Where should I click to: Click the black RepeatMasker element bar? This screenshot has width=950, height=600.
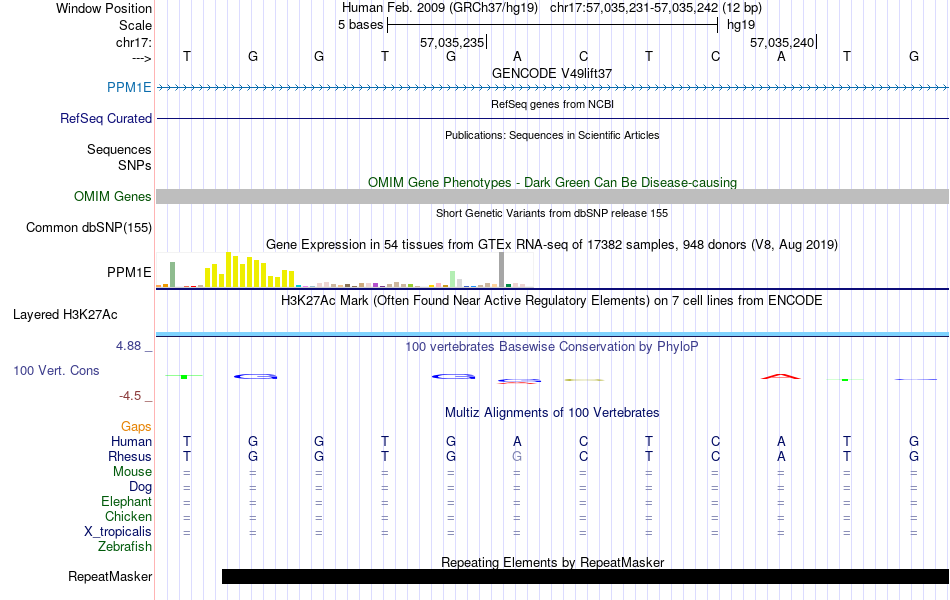(585, 576)
